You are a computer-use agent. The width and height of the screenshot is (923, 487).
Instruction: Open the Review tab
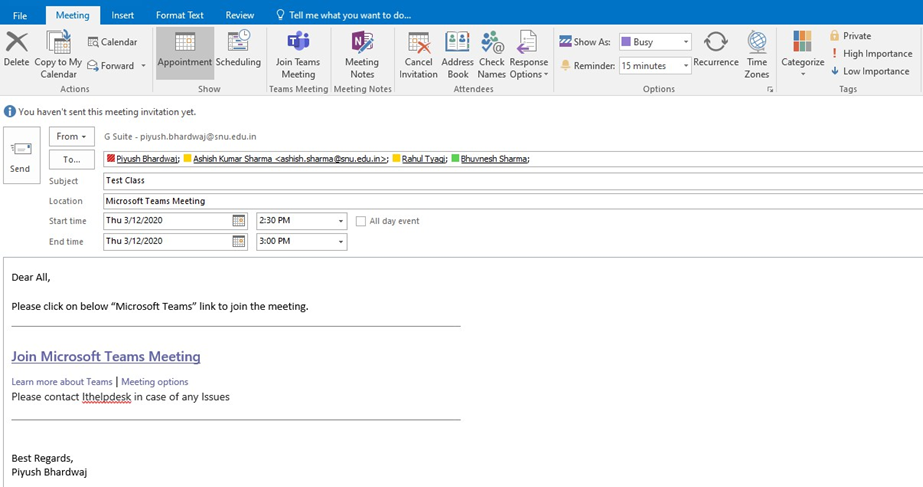(240, 15)
